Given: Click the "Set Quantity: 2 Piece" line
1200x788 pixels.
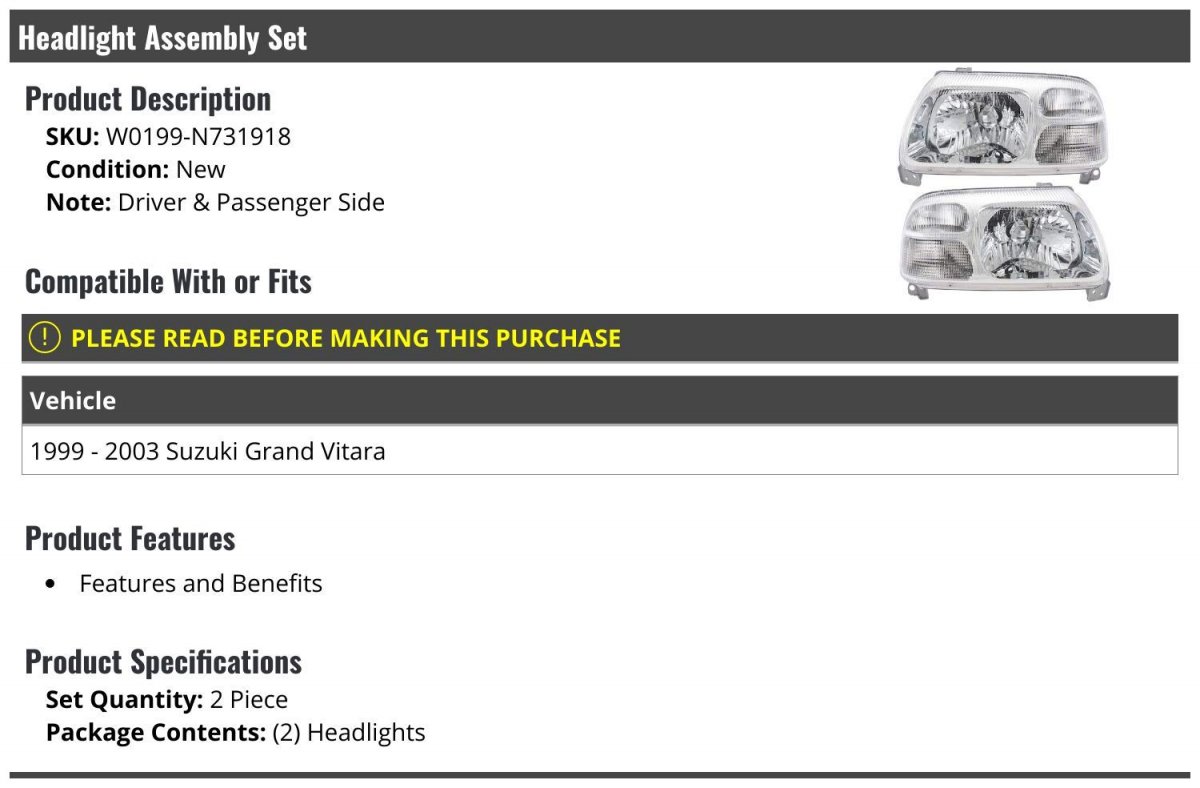Looking at the screenshot, I should point(166,699).
